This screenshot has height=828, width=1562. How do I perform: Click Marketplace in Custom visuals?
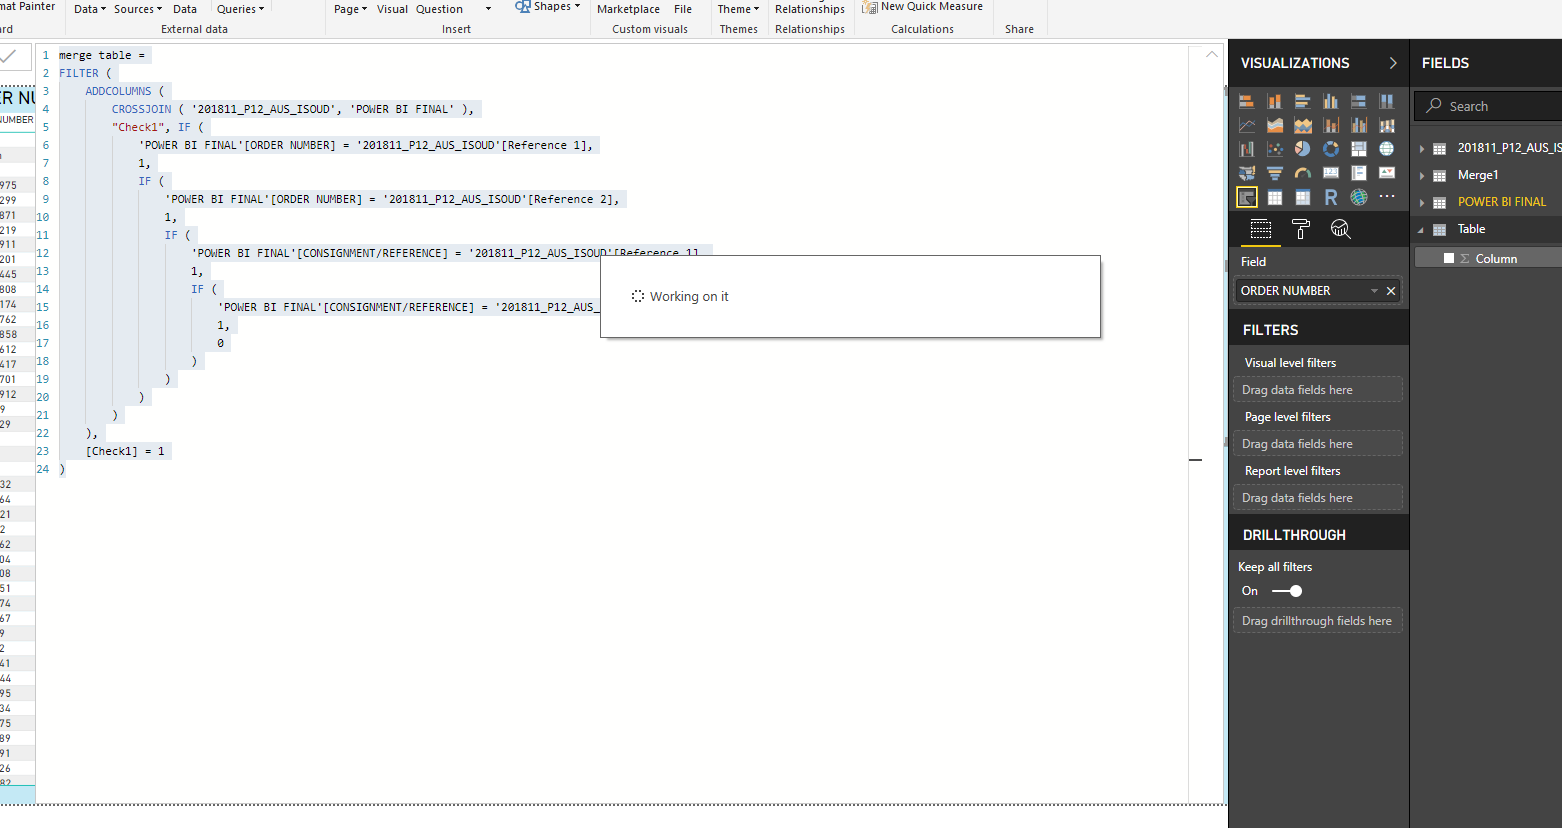(x=628, y=9)
